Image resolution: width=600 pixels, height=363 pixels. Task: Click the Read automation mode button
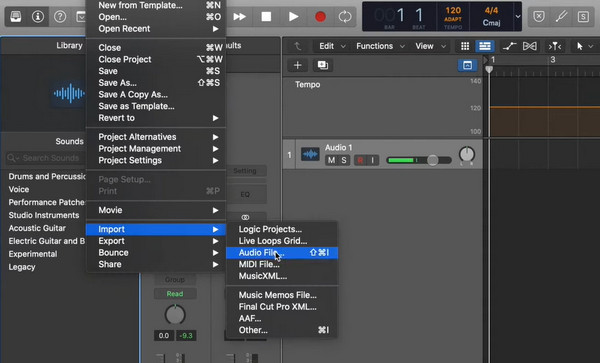(175, 294)
